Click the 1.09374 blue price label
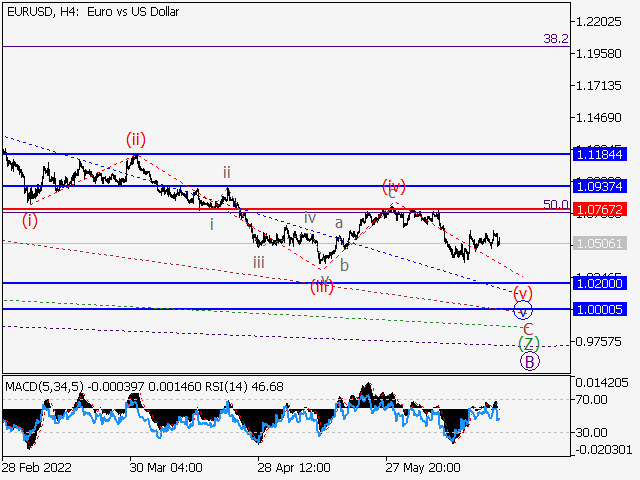The height and width of the screenshot is (480, 640). [600, 186]
